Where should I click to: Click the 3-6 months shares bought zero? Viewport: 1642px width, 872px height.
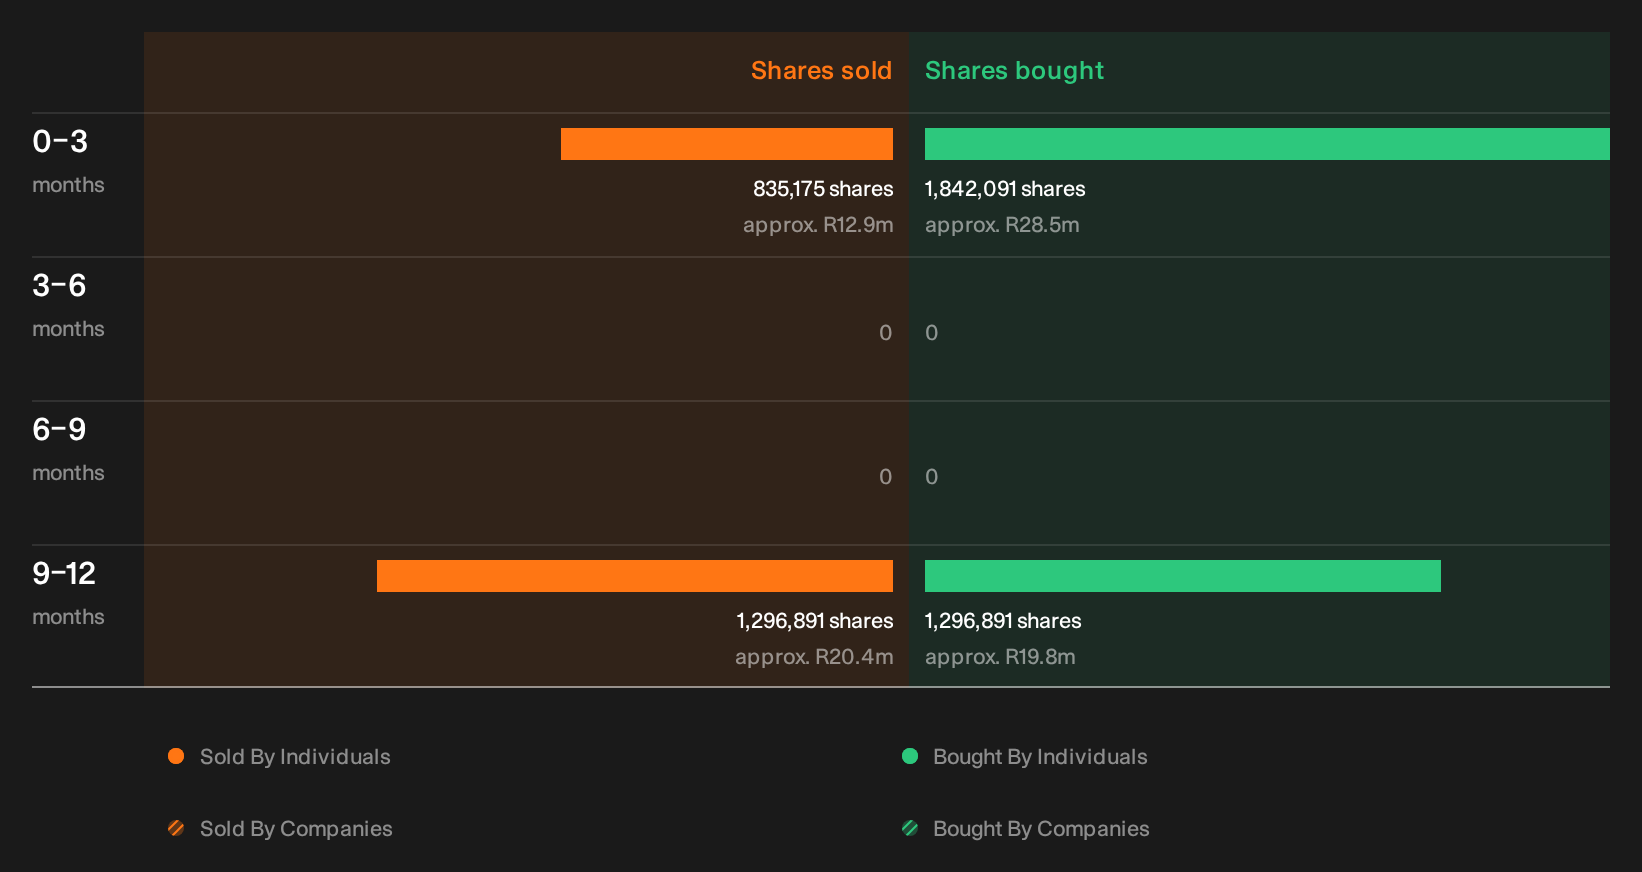click(932, 333)
